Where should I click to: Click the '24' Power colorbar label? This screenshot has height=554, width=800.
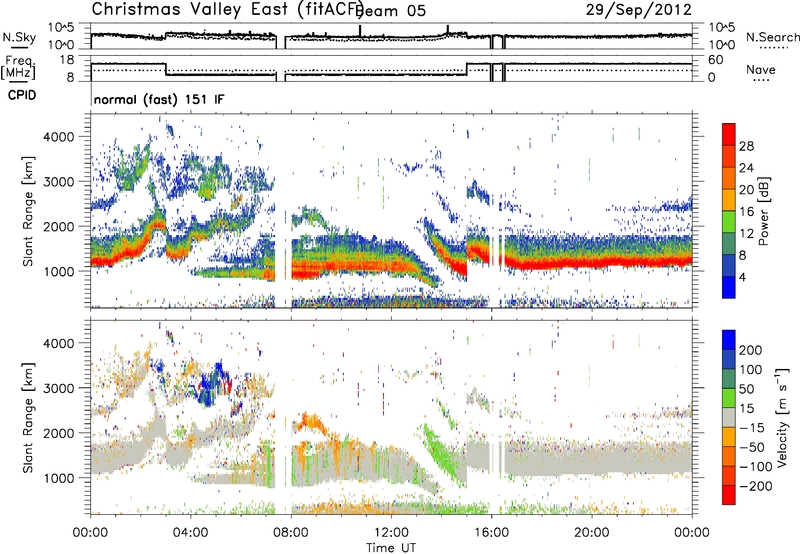pyautogui.click(x=746, y=168)
